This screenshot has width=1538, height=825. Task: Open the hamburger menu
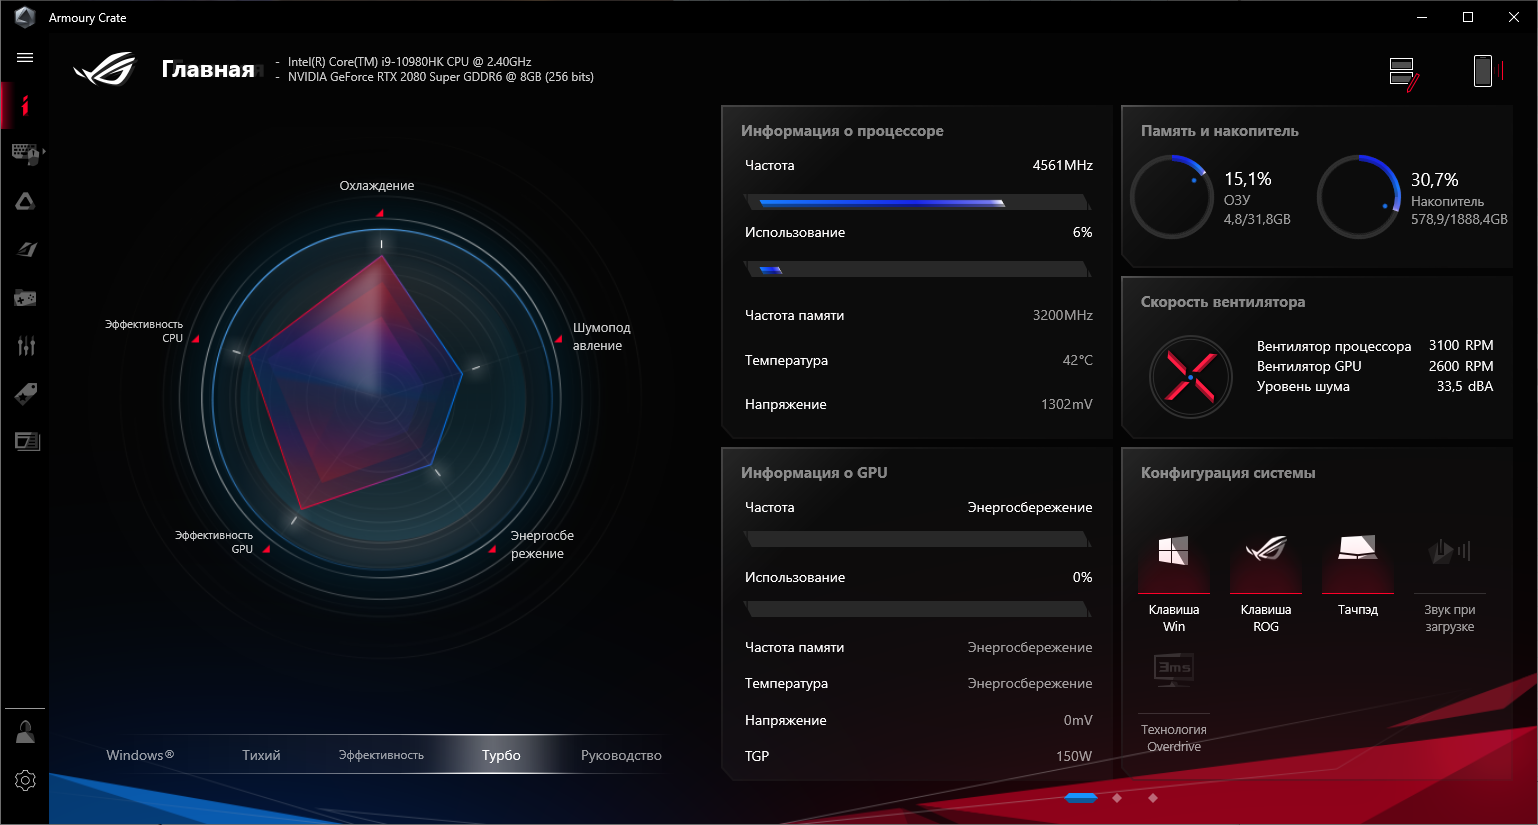click(x=25, y=57)
